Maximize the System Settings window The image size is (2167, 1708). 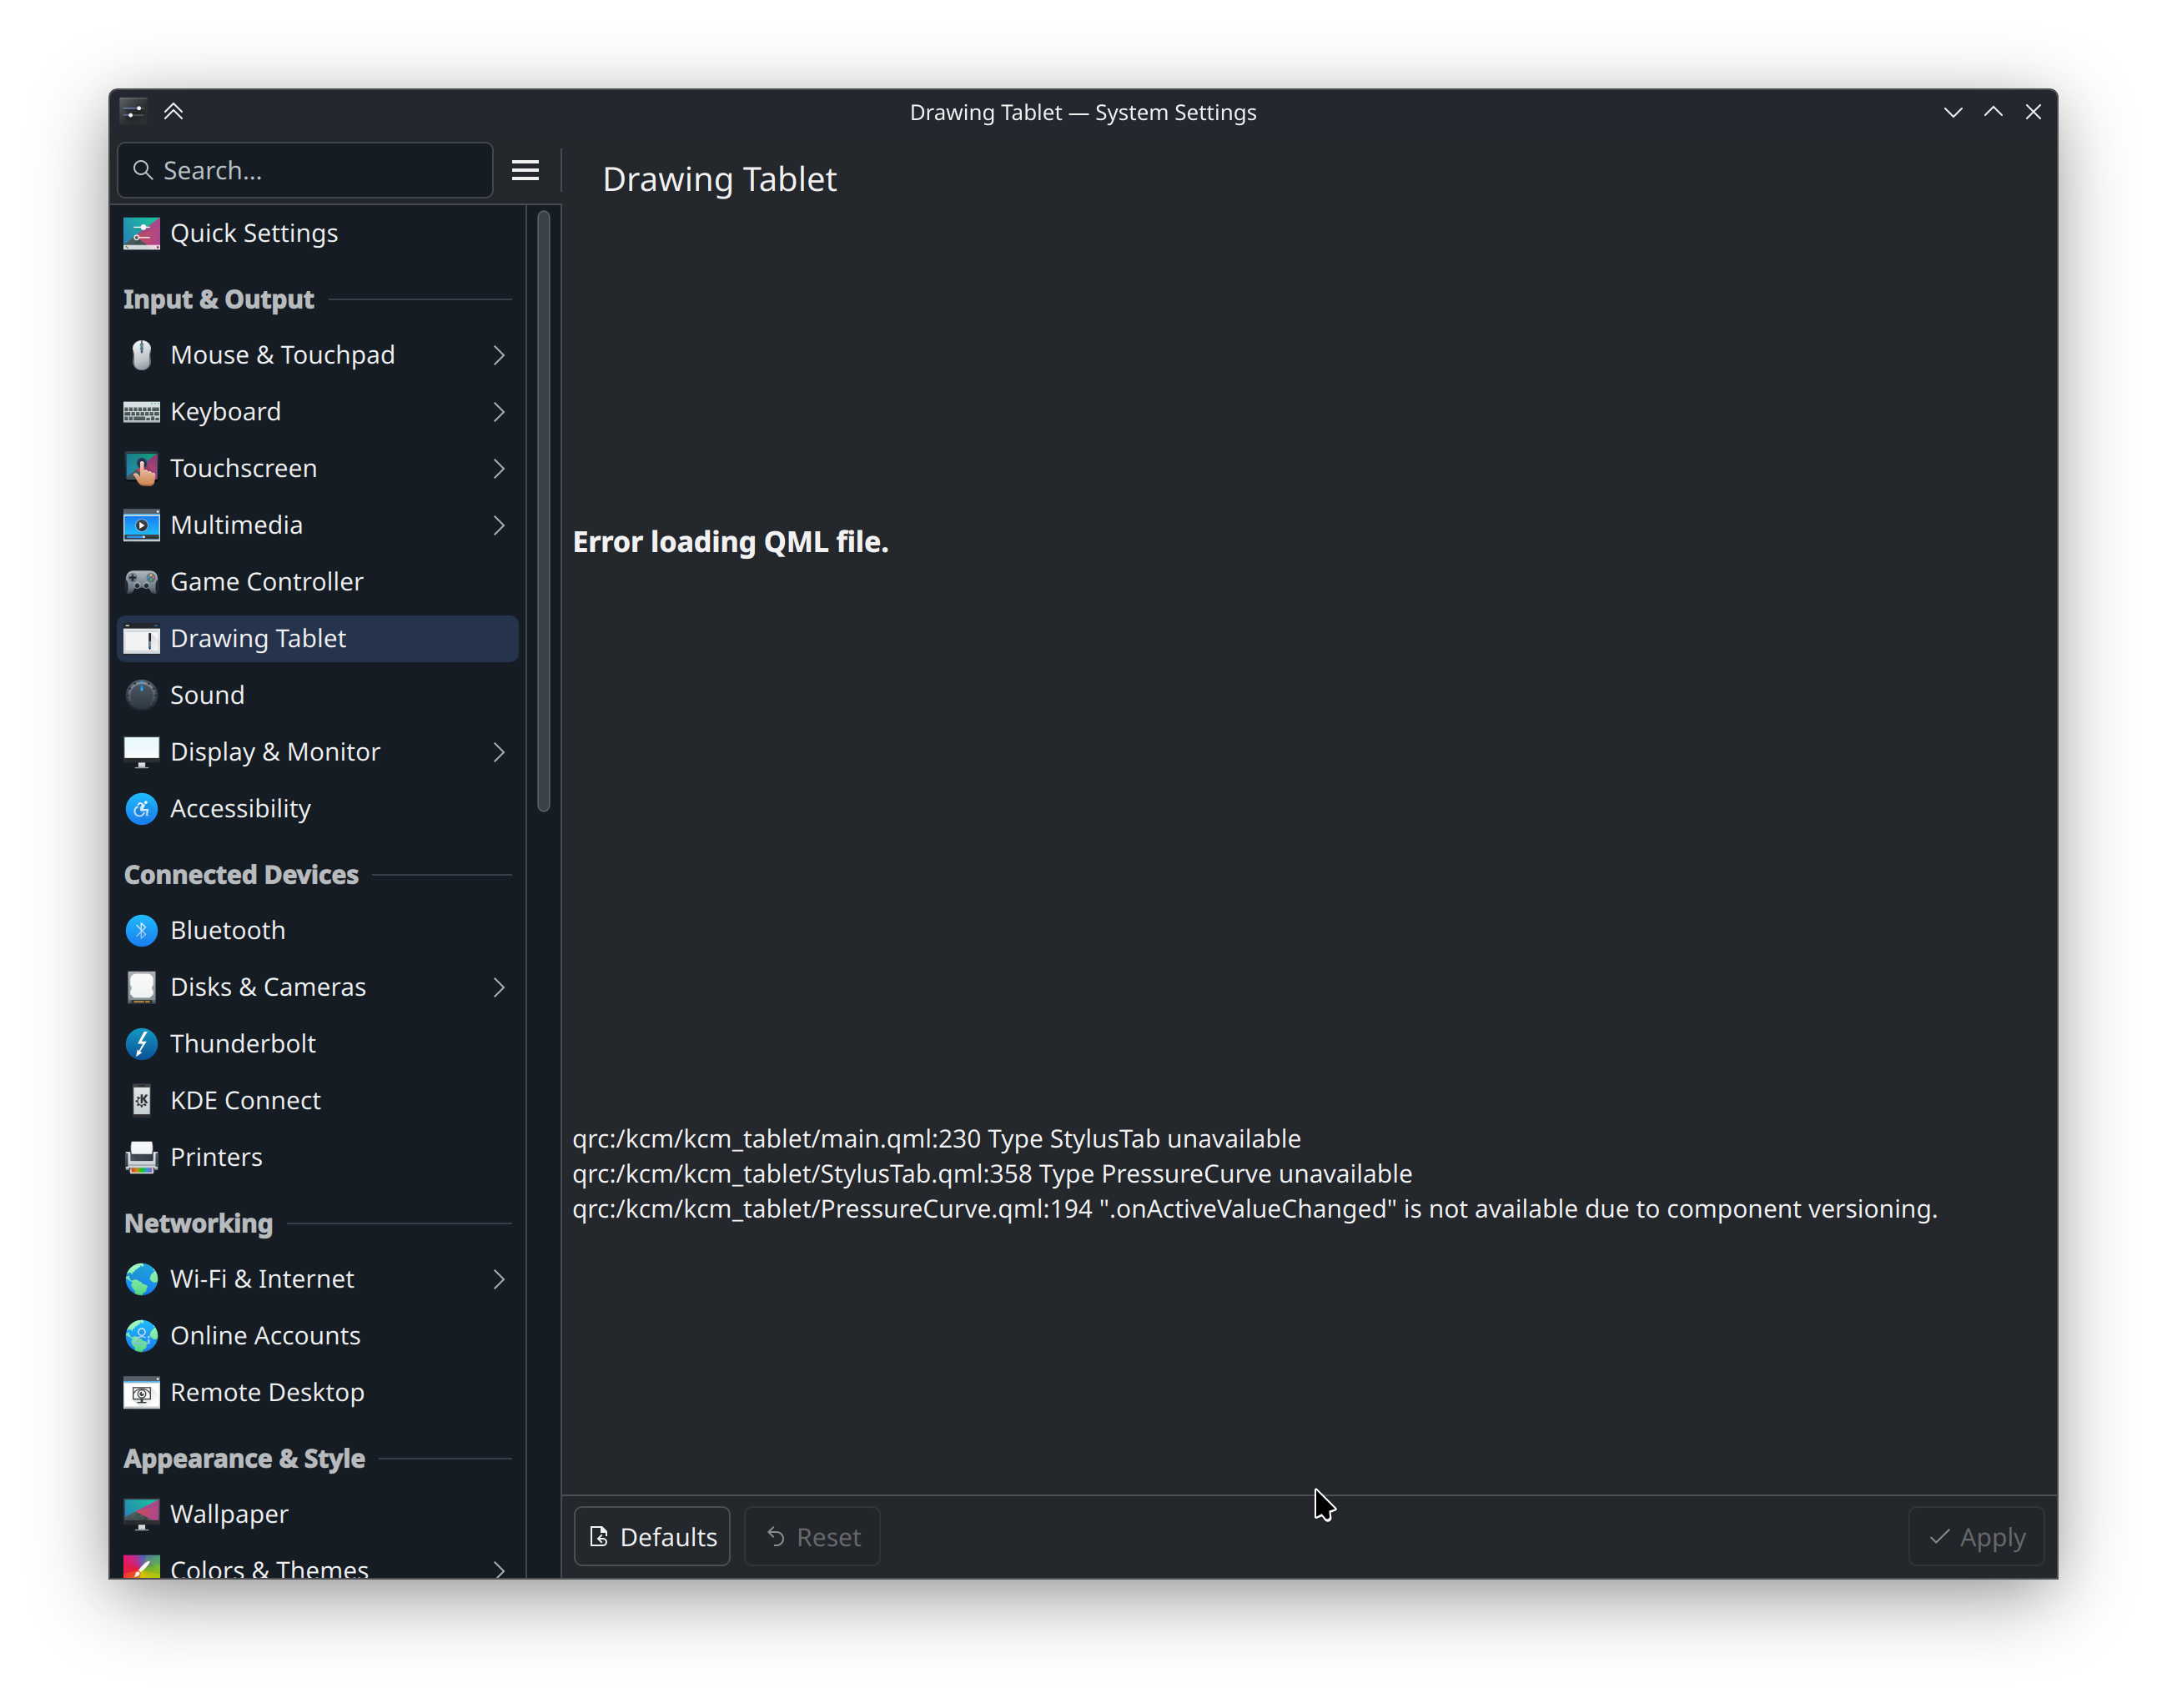click(1993, 112)
